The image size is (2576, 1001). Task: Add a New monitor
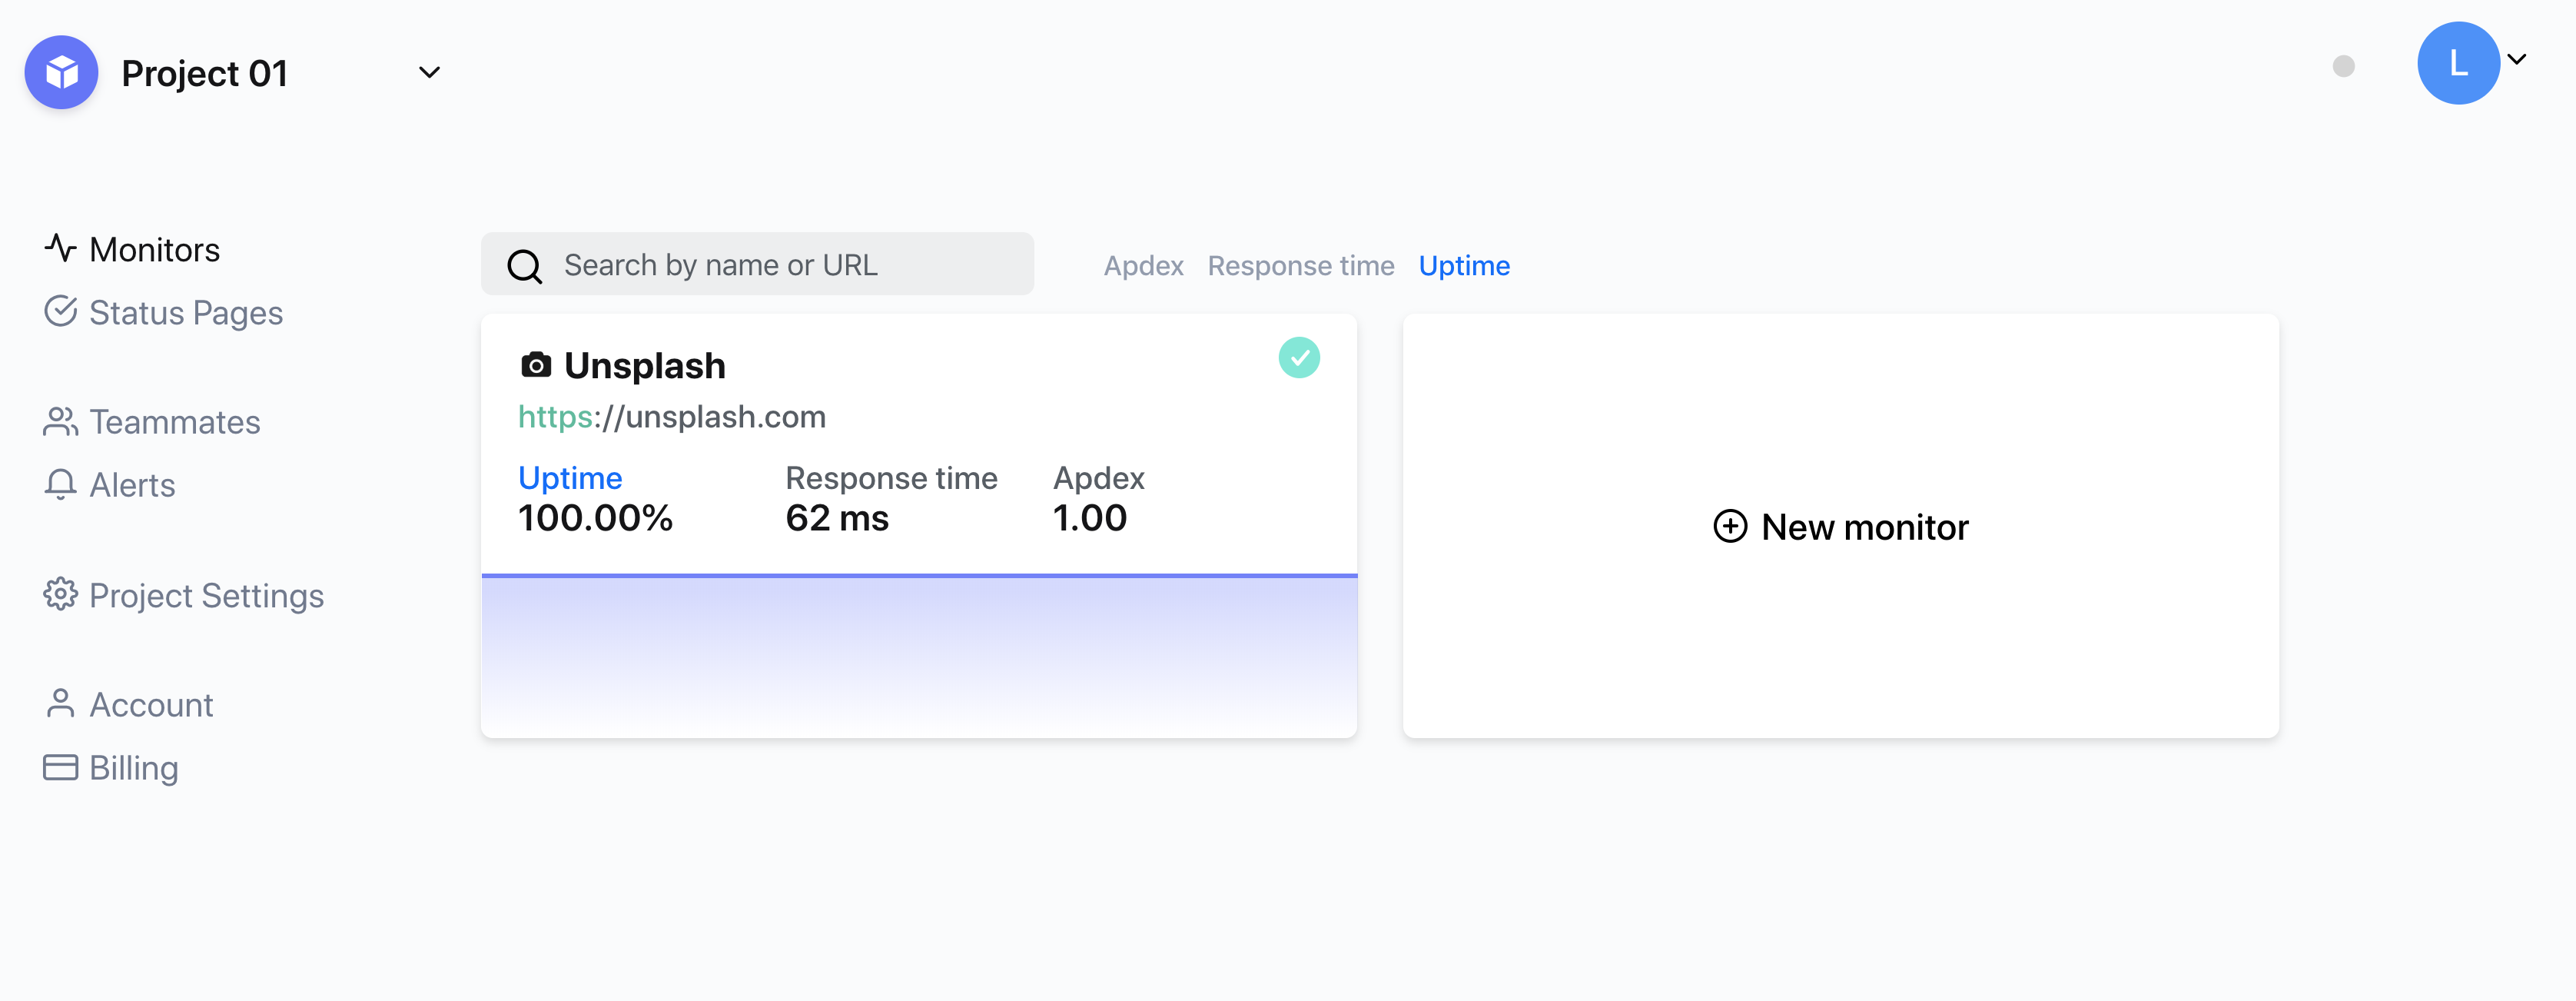(1840, 527)
